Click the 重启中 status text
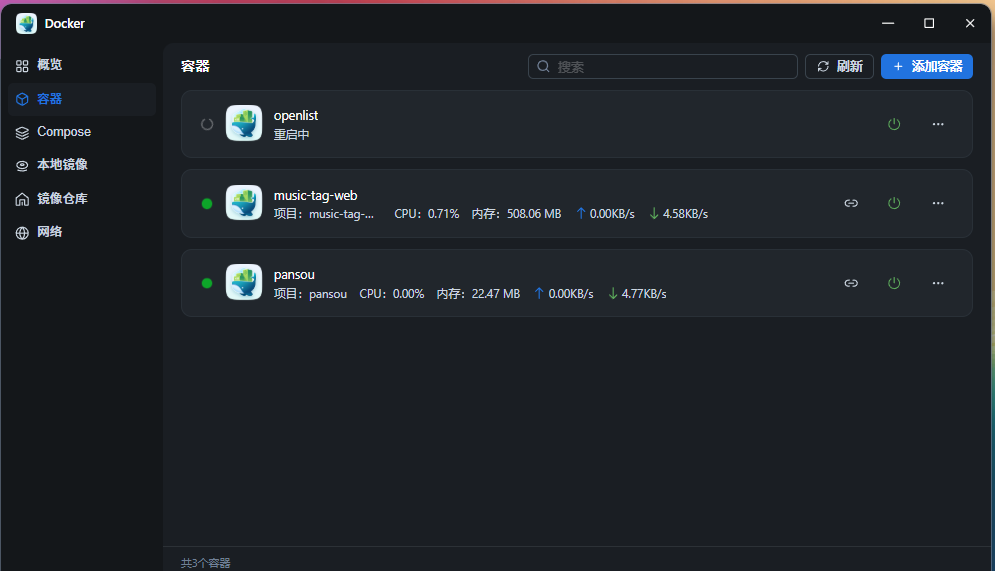Screen dimensions: 995x571 click(x=291, y=135)
